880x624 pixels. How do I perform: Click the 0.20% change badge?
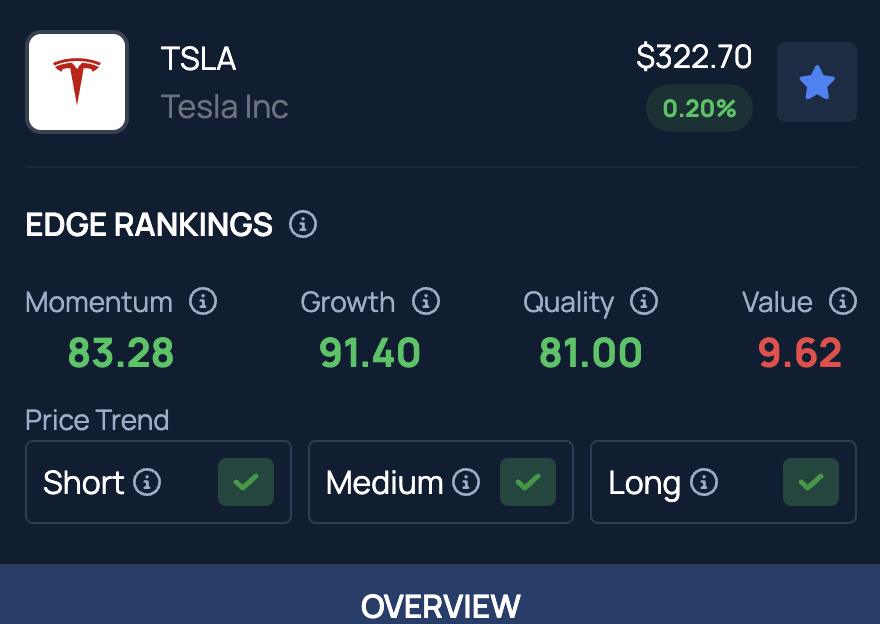tap(699, 108)
